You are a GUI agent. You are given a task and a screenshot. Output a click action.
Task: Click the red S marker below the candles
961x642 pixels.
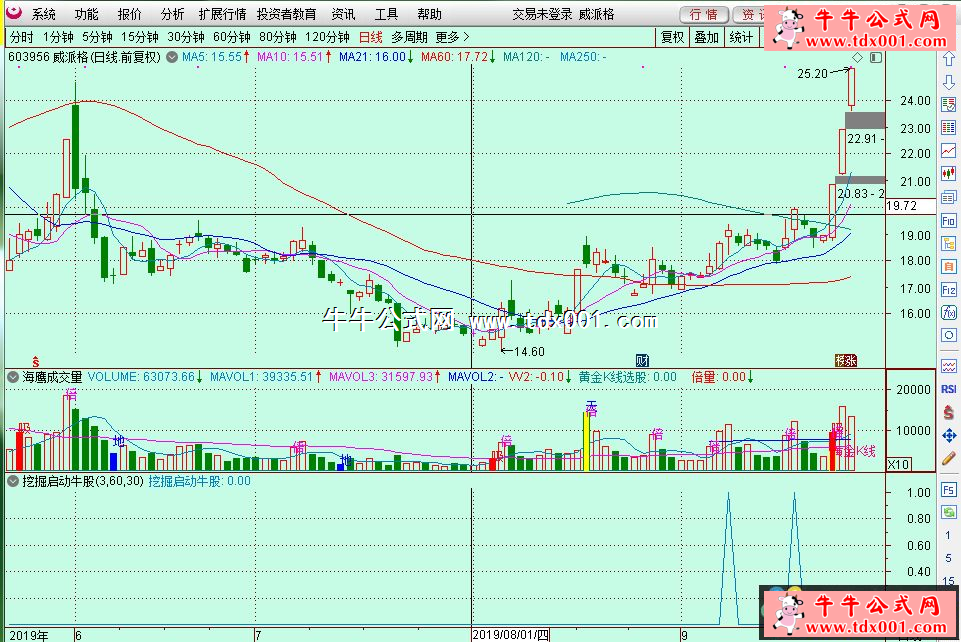(36, 361)
